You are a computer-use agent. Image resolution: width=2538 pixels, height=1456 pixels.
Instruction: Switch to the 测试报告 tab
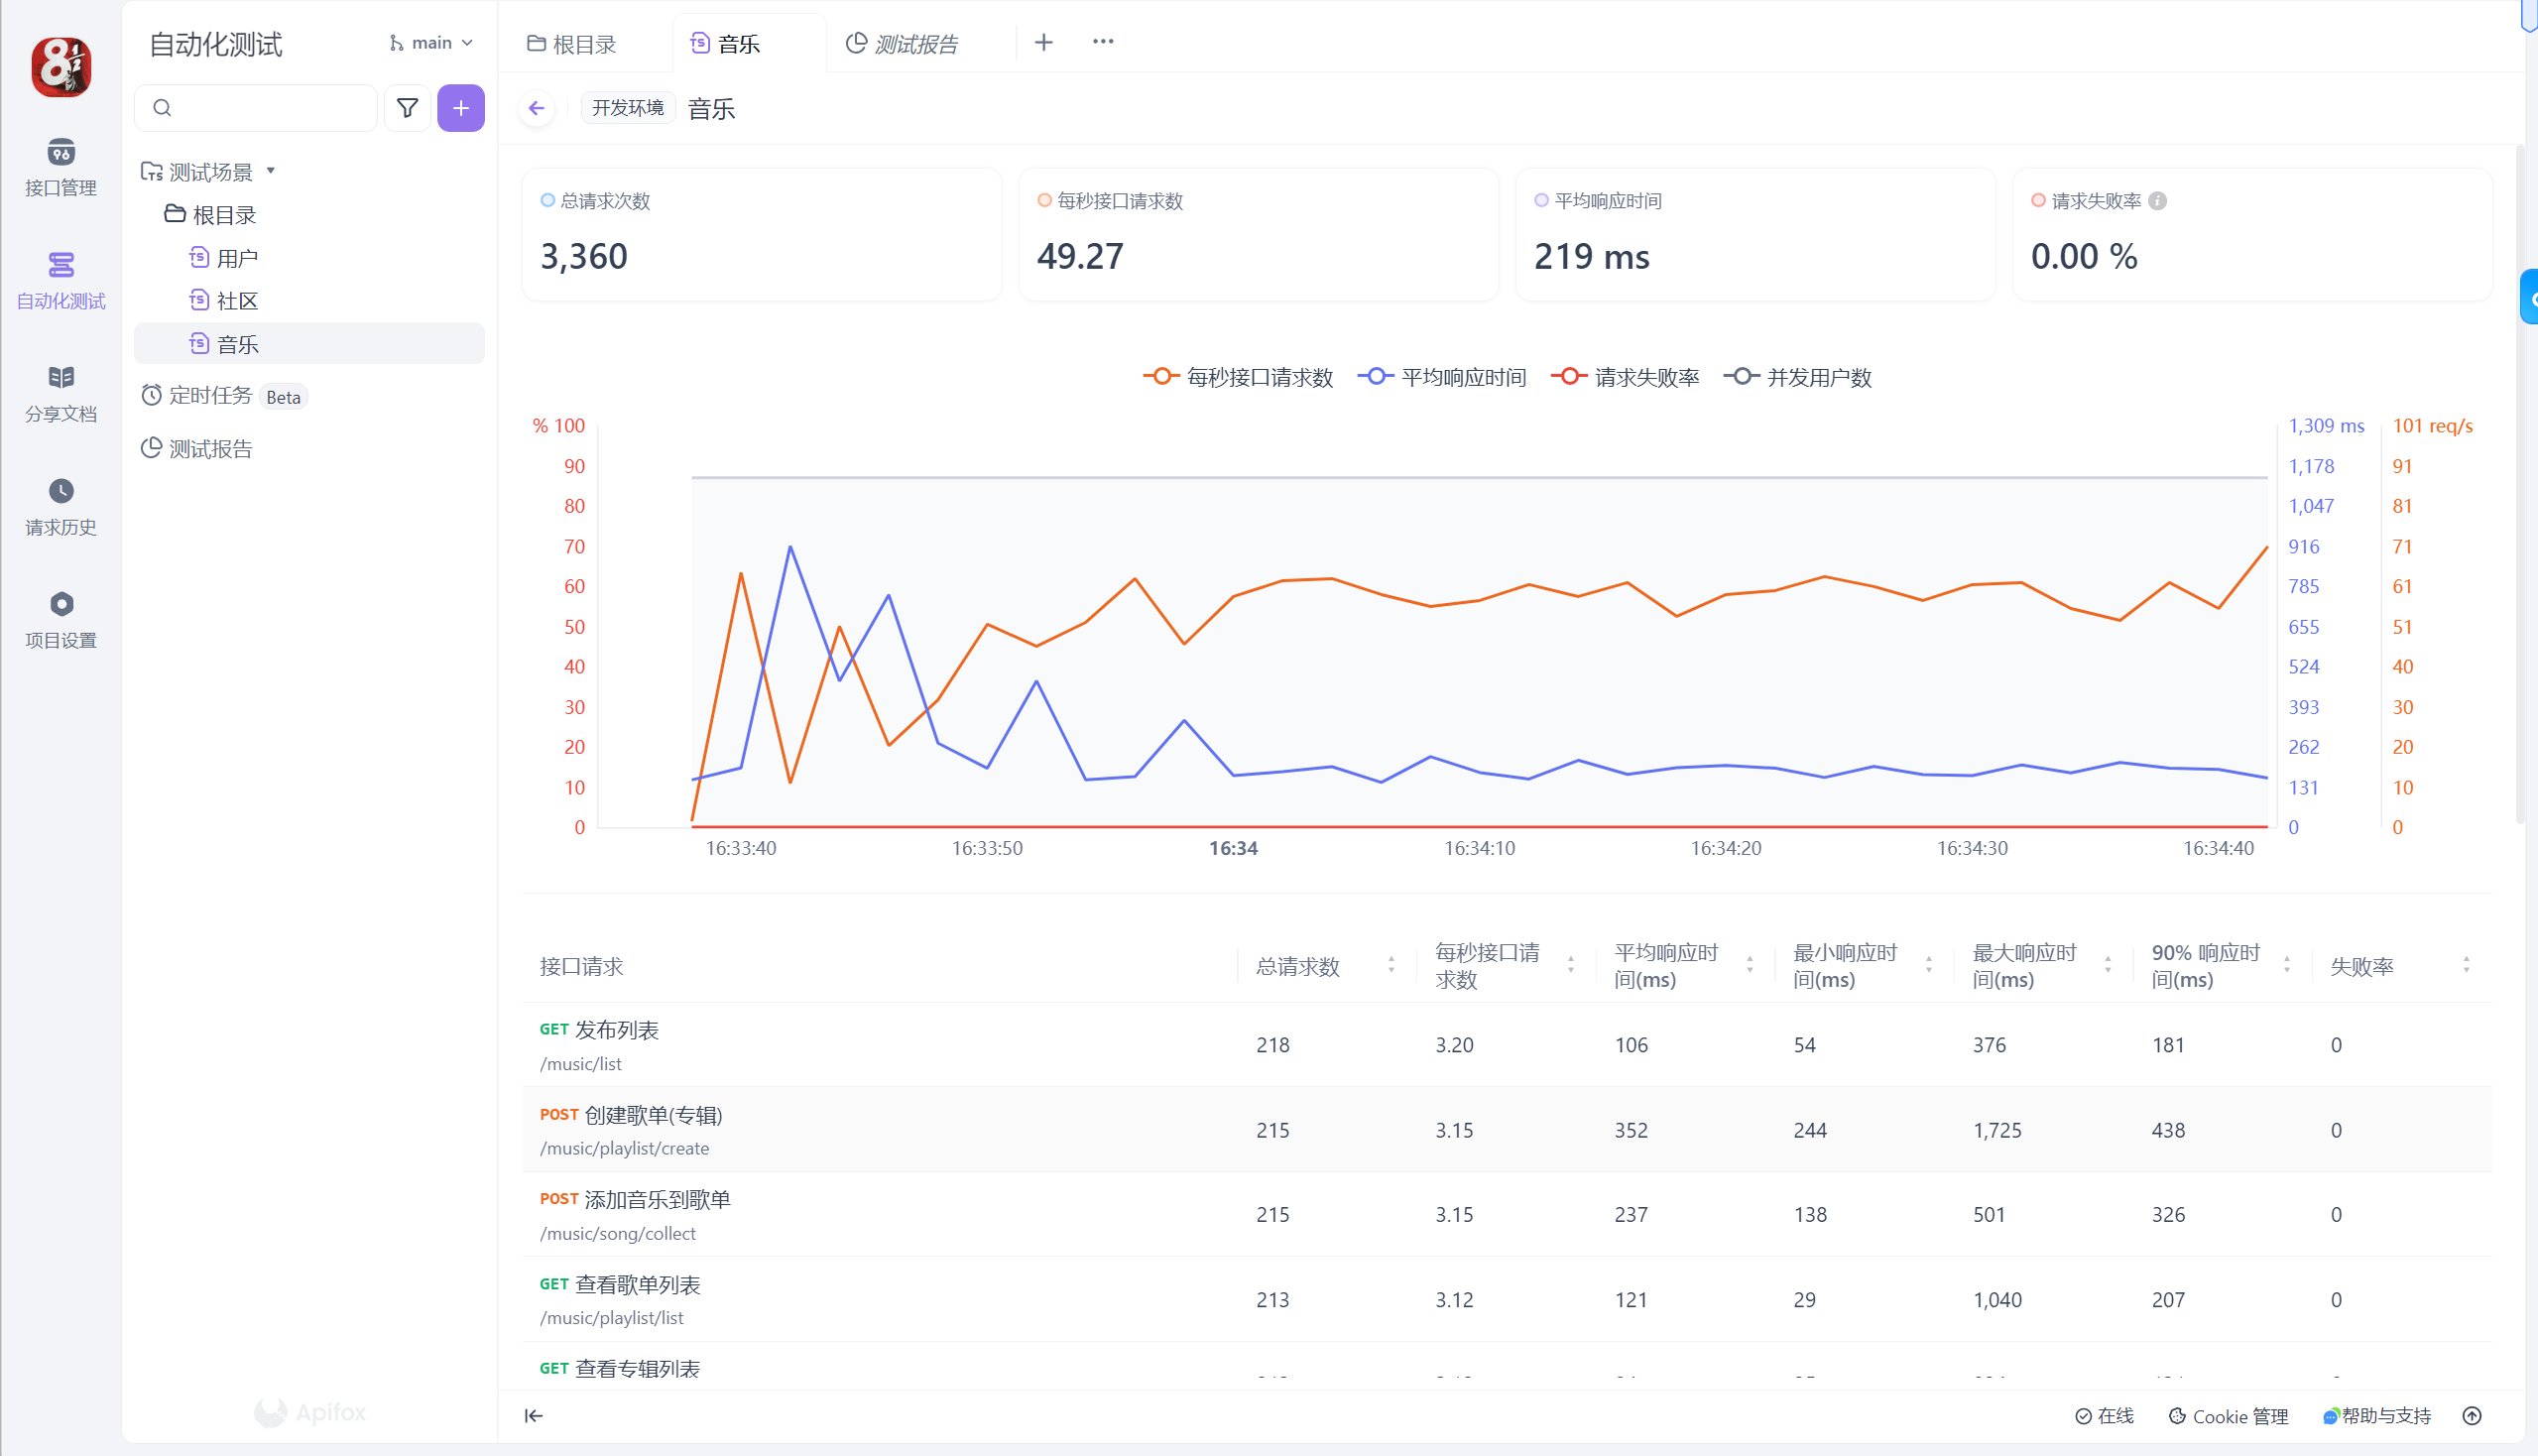(x=903, y=44)
